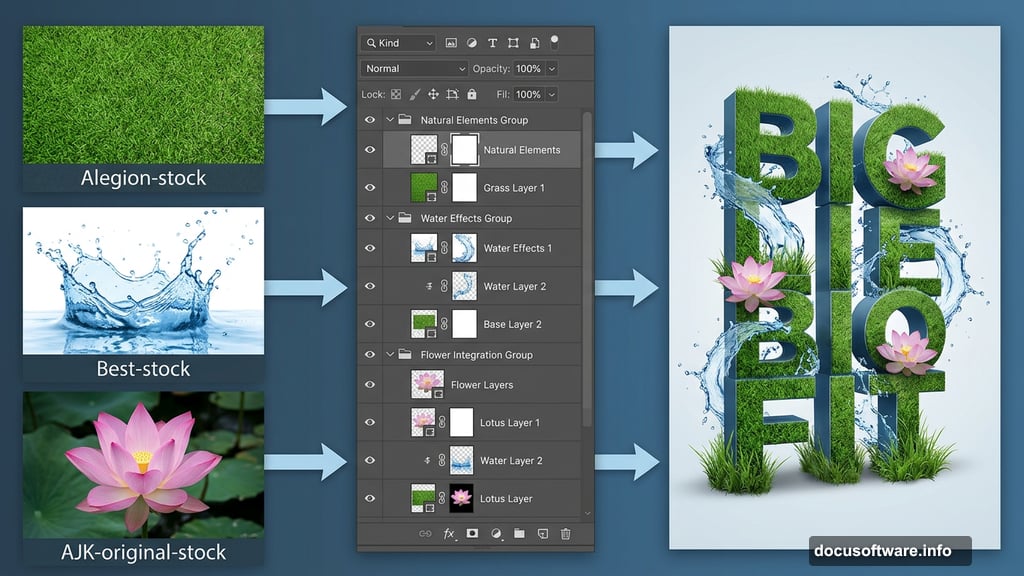The height and width of the screenshot is (576, 1024).
Task: Select the Natural Elements layer
Action: point(520,148)
